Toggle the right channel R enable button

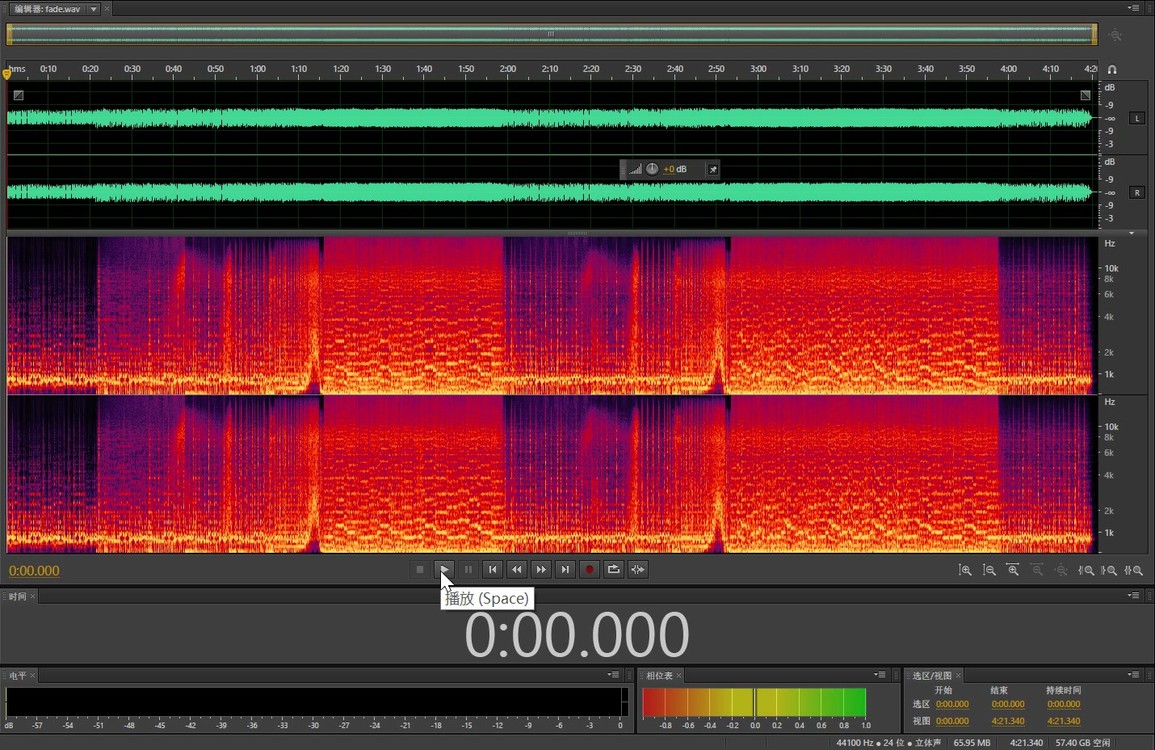coord(1137,192)
